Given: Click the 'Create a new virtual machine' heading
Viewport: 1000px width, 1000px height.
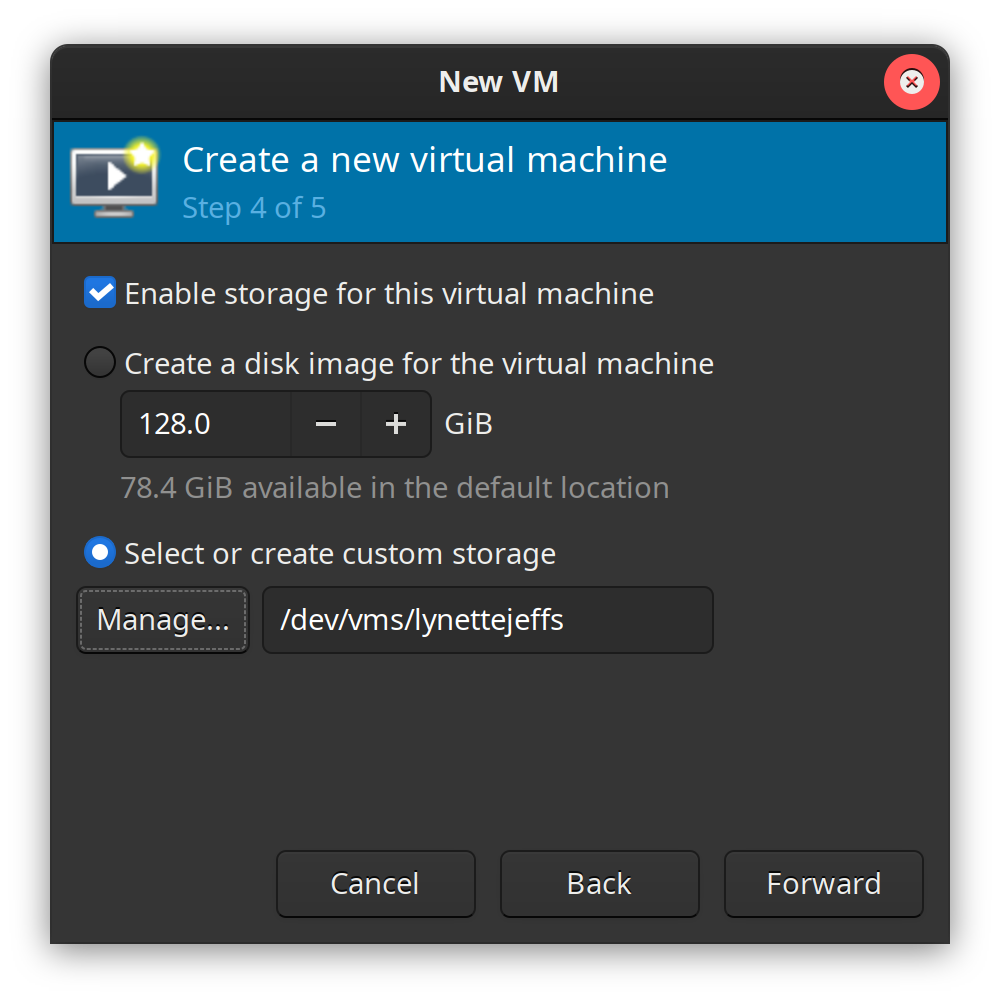Looking at the screenshot, I should click(x=425, y=160).
